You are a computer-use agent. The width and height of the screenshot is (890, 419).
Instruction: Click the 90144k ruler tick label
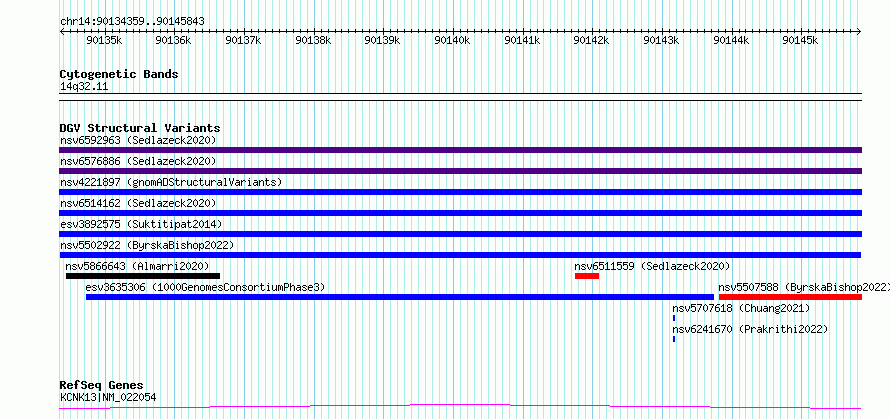tap(731, 40)
